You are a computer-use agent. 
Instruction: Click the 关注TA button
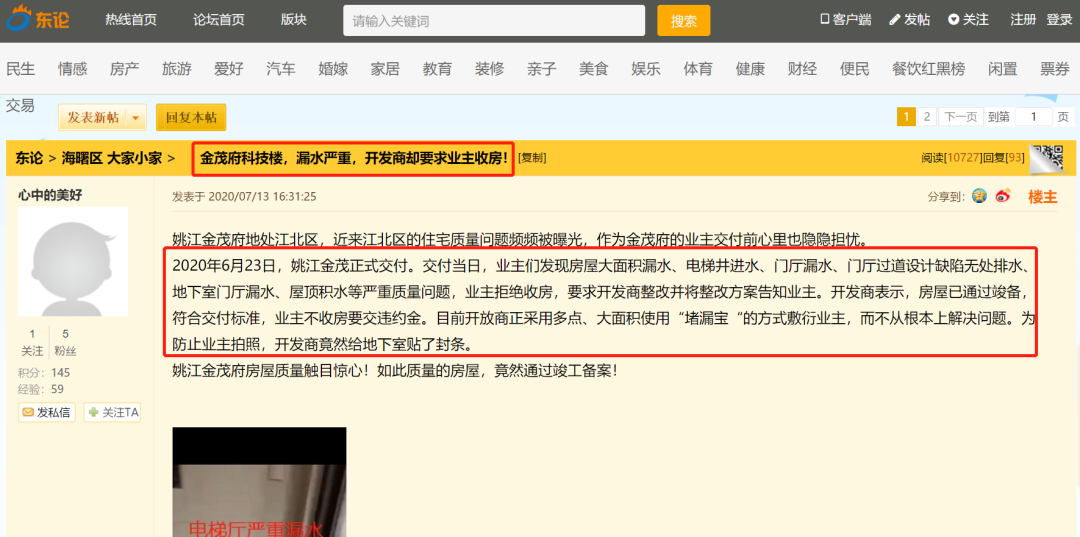(x=112, y=412)
